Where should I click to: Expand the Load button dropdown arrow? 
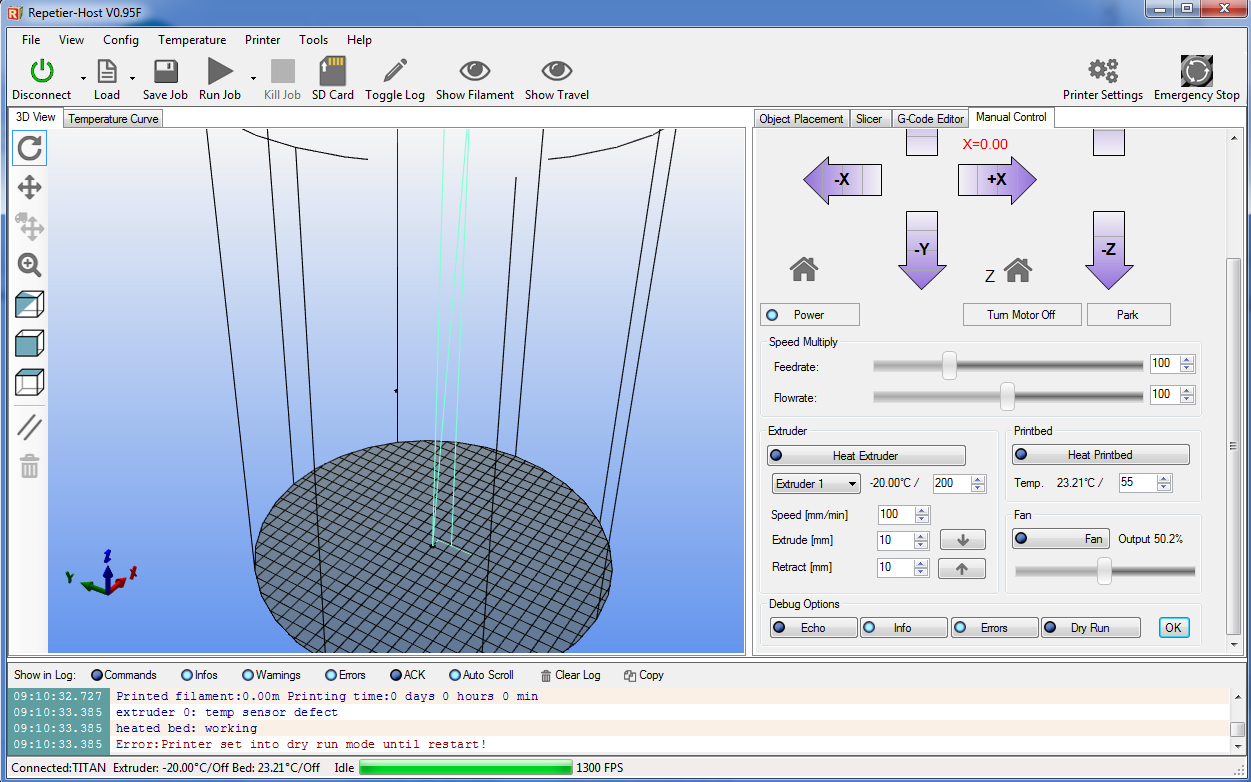[132, 78]
